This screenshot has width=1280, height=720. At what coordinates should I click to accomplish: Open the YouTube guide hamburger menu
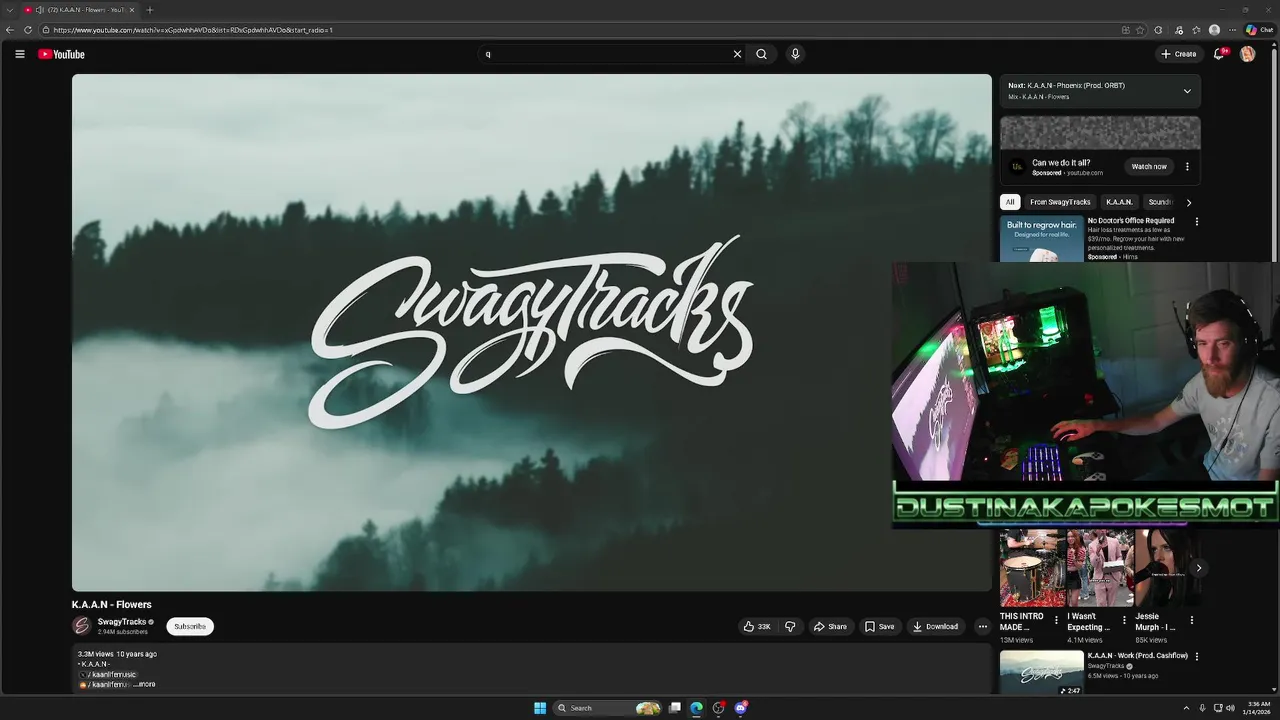pos(19,54)
